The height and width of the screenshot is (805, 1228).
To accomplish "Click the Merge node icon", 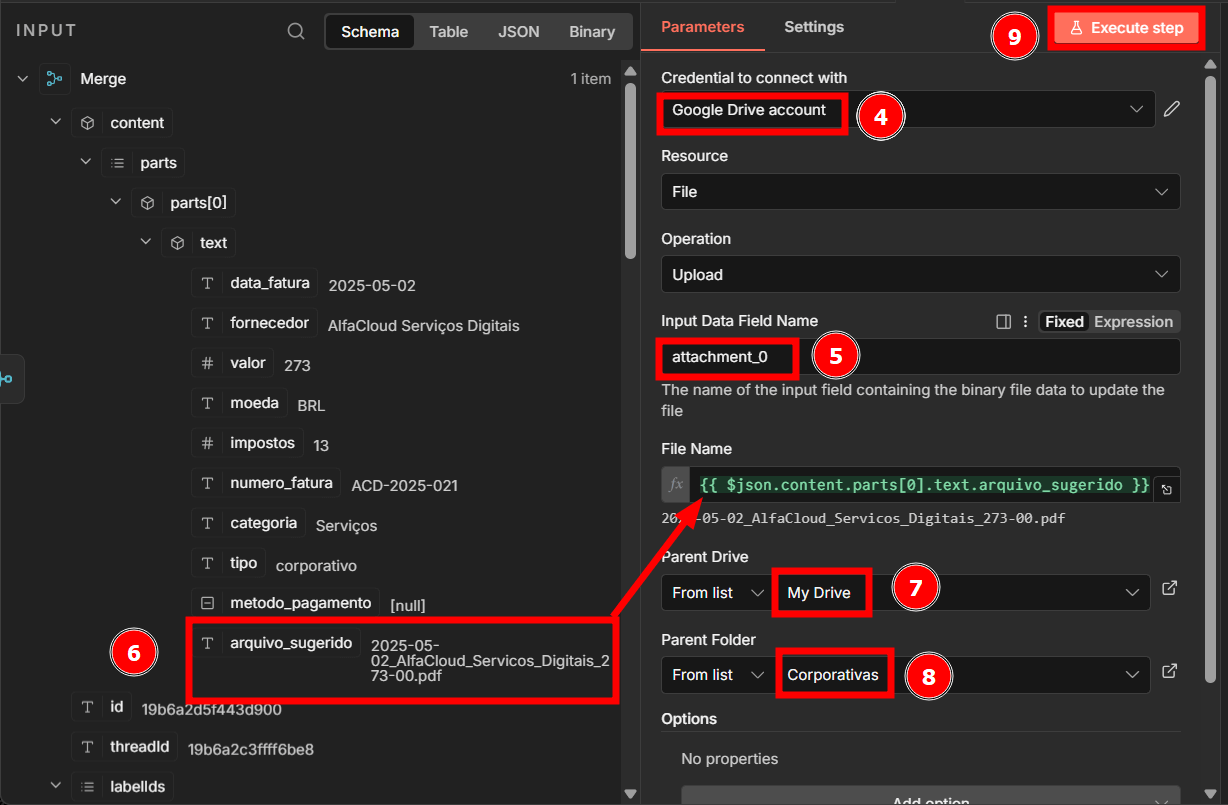I will 55,79.
